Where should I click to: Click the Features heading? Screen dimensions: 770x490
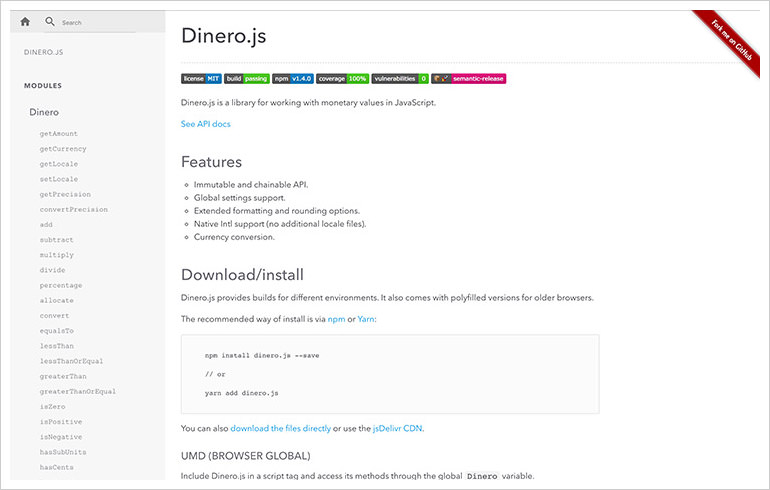(x=211, y=162)
